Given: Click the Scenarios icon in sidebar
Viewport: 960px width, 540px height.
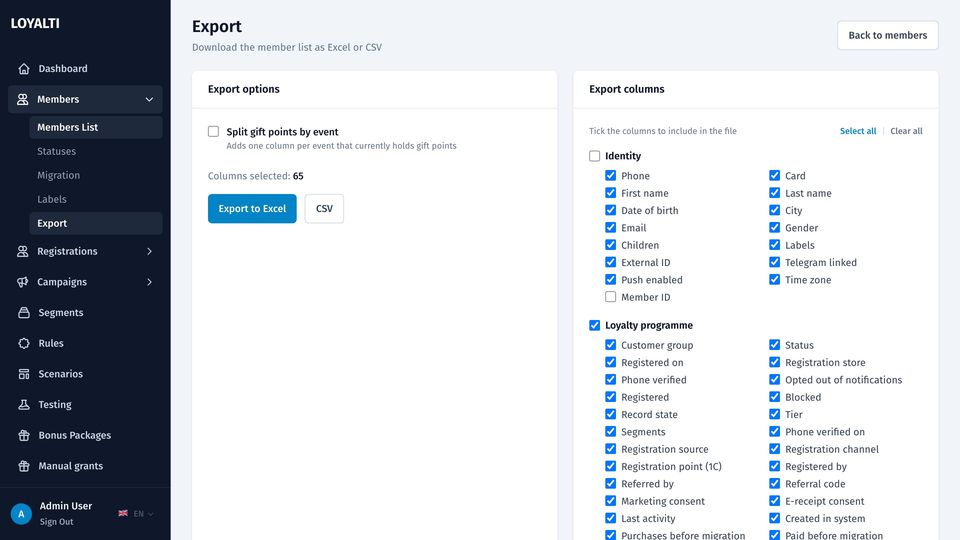Looking at the screenshot, I should 24,373.
